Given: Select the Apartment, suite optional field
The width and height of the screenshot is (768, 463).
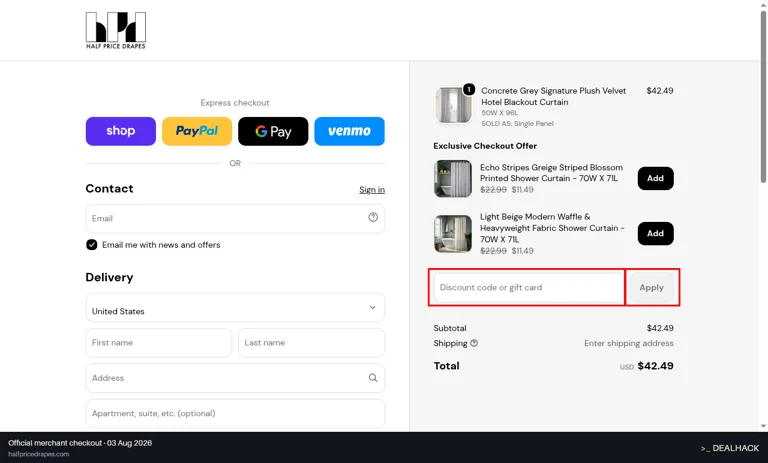Looking at the screenshot, I should point(235,413).
